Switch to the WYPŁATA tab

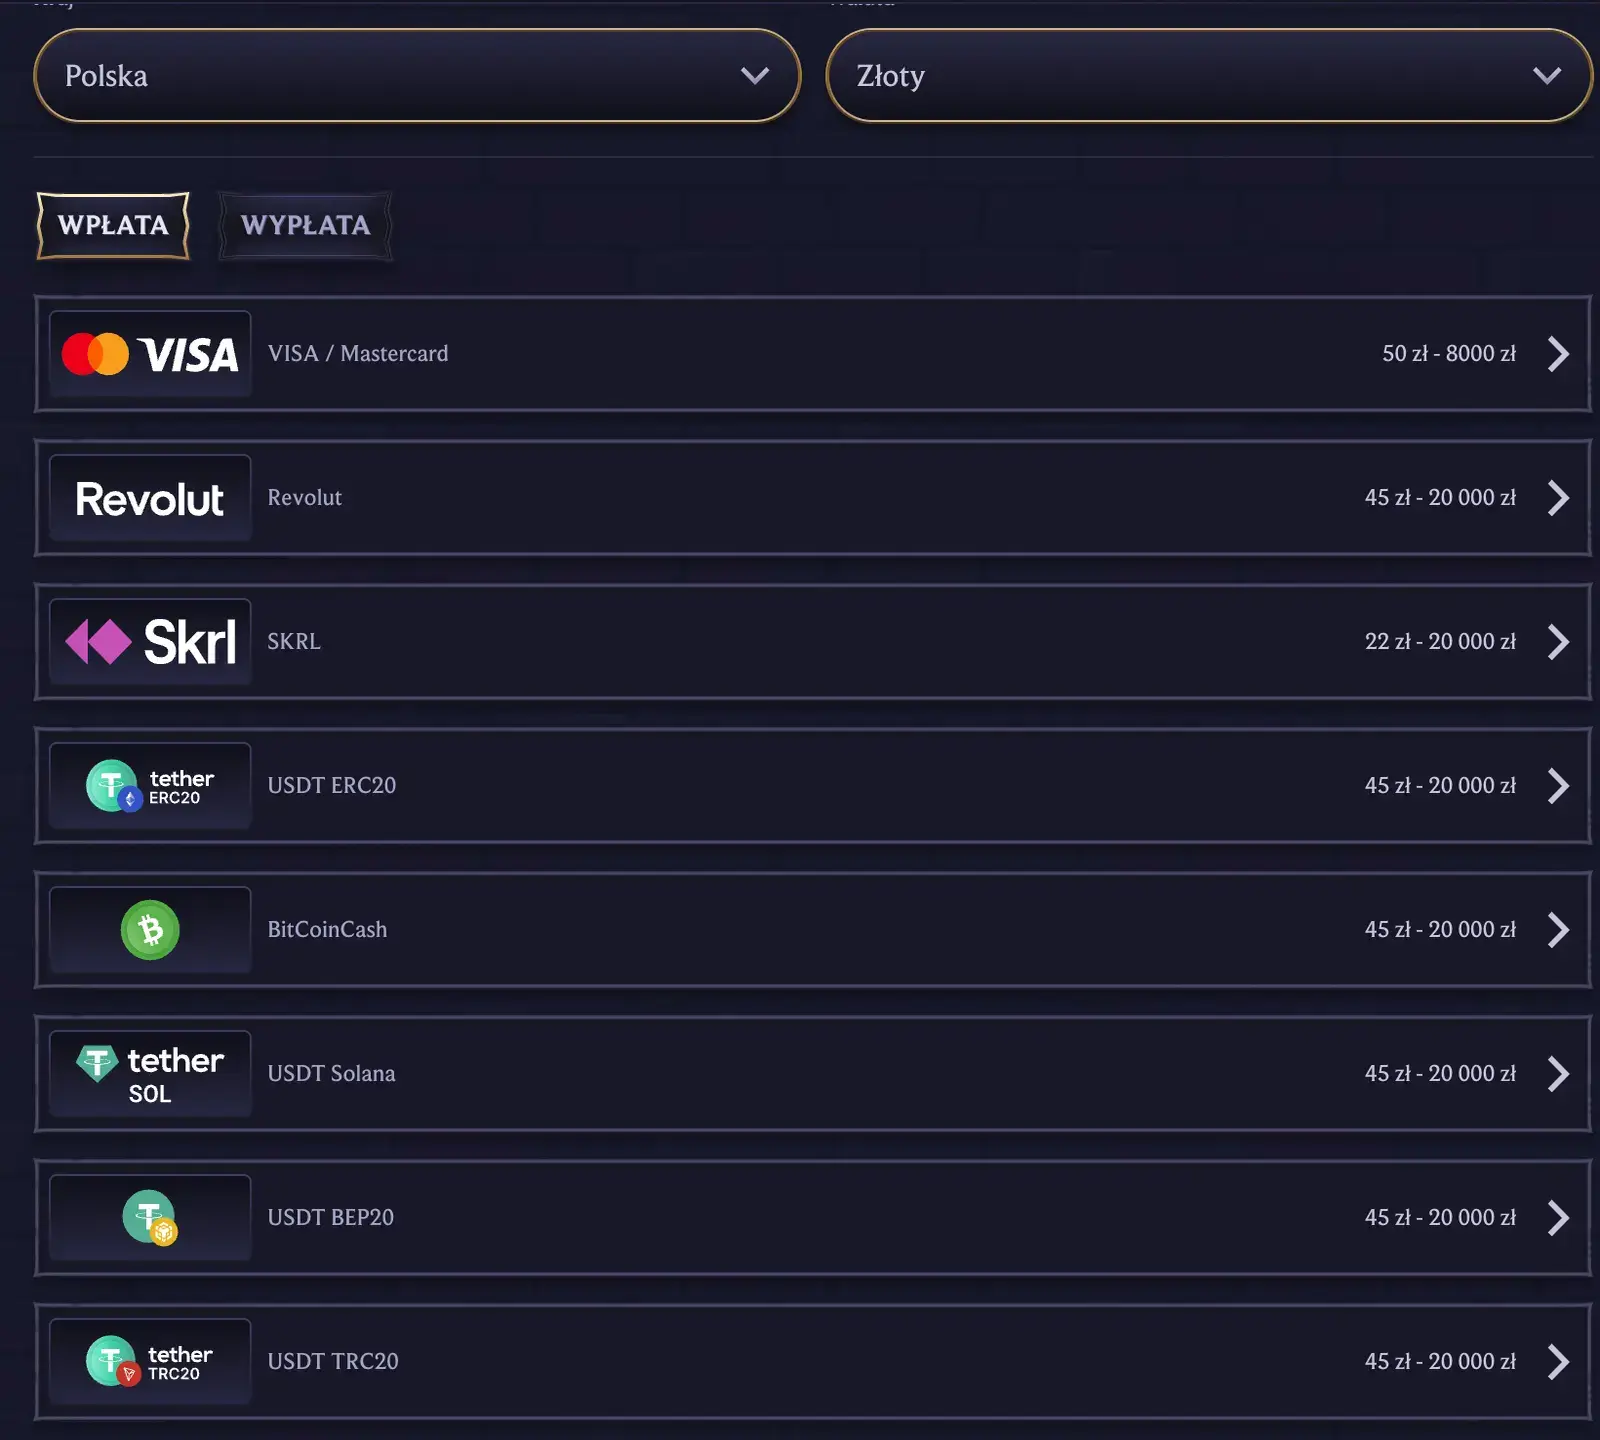pos(305,225)
